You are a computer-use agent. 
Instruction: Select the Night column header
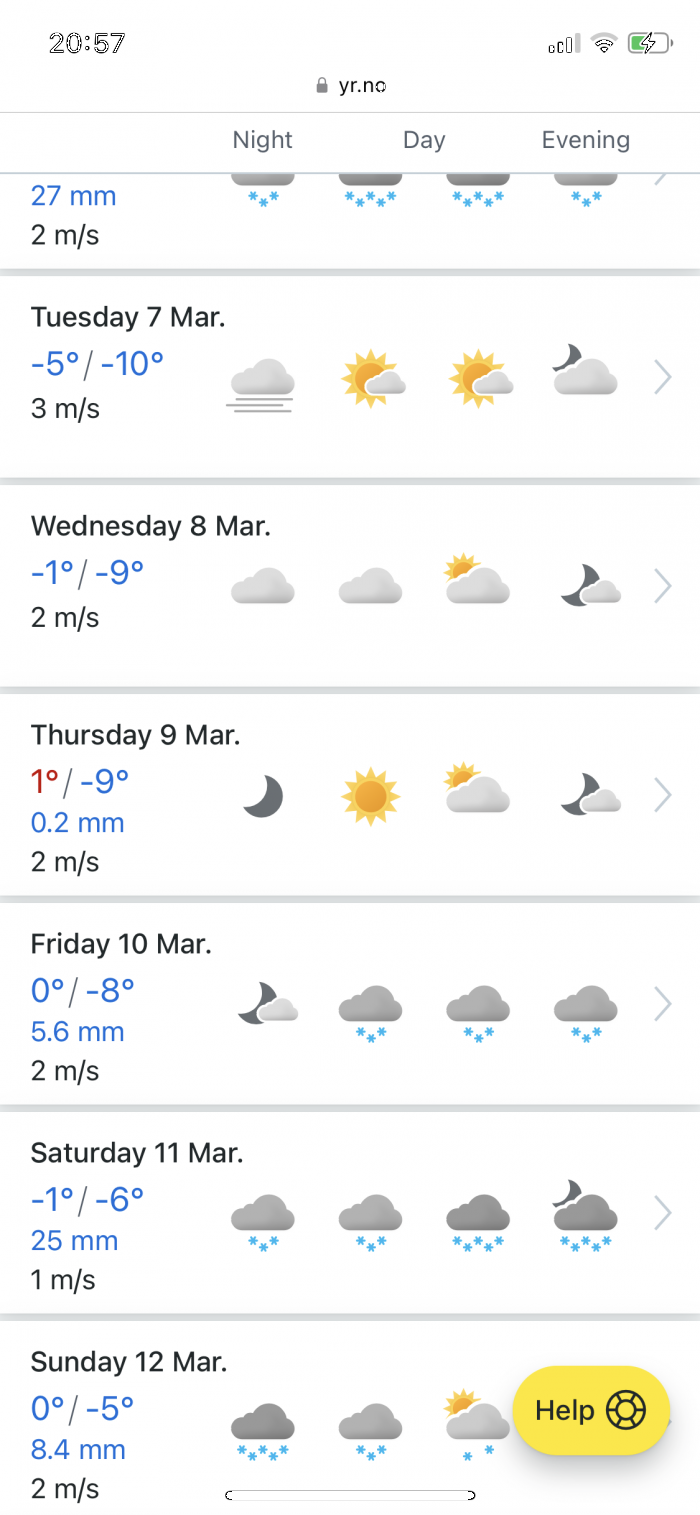tap(262, 140)
